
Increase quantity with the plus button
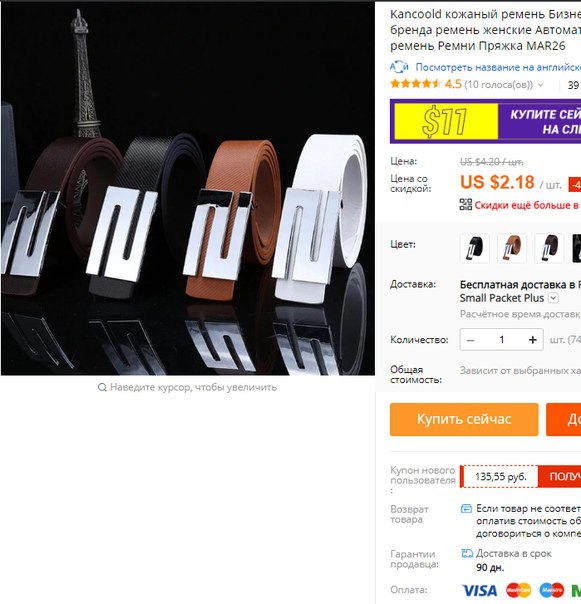point(533,340)
